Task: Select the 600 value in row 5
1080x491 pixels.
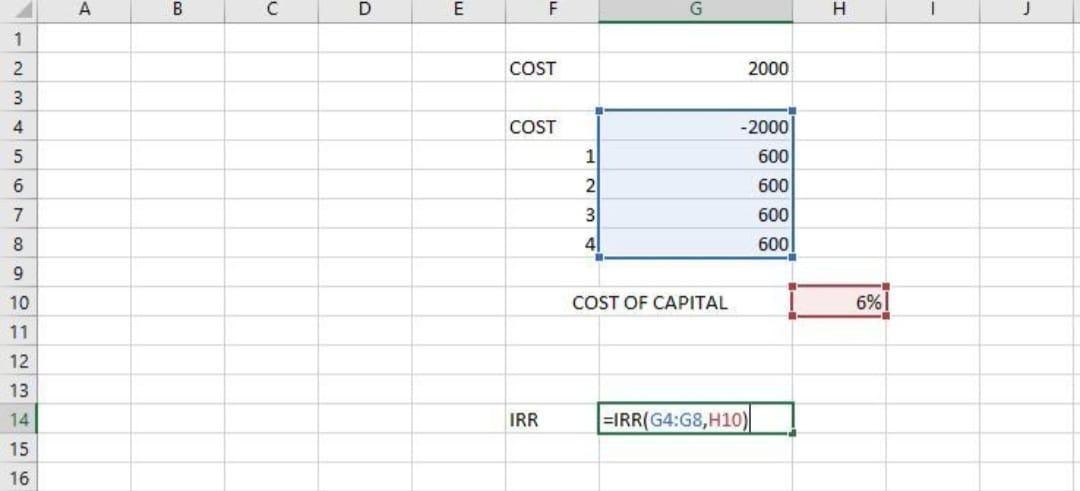Action: tap(696, 156)
